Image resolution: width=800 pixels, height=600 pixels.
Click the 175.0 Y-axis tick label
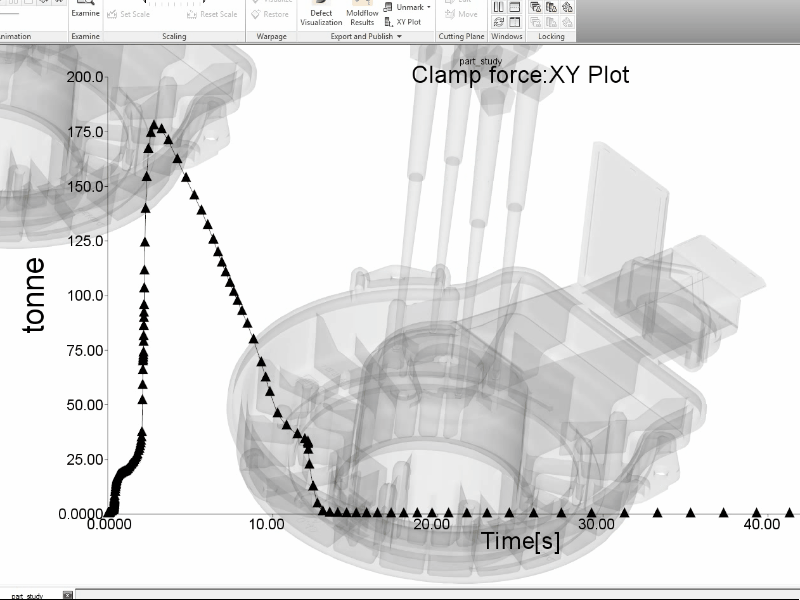tap(85, 132)
